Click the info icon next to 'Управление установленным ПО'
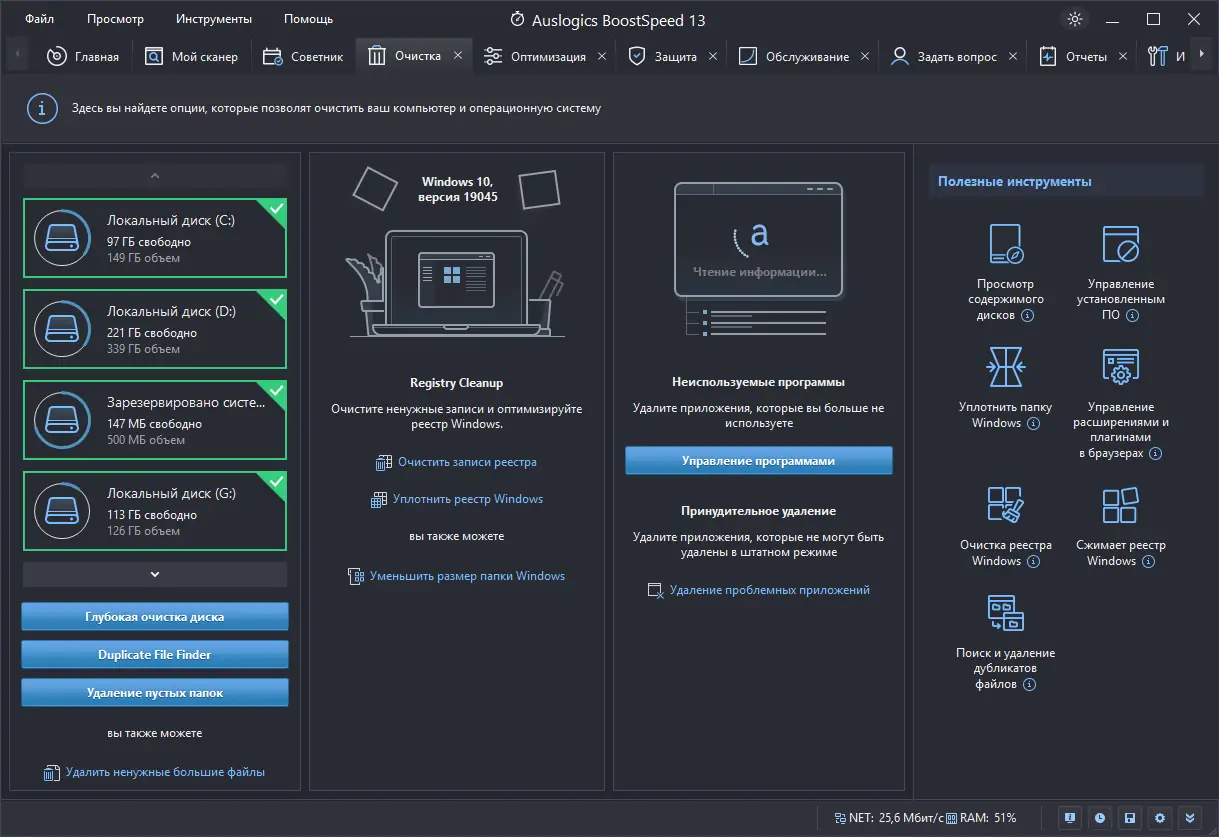The height and width of the screenshot is (837, 1219). (1132, 315)
